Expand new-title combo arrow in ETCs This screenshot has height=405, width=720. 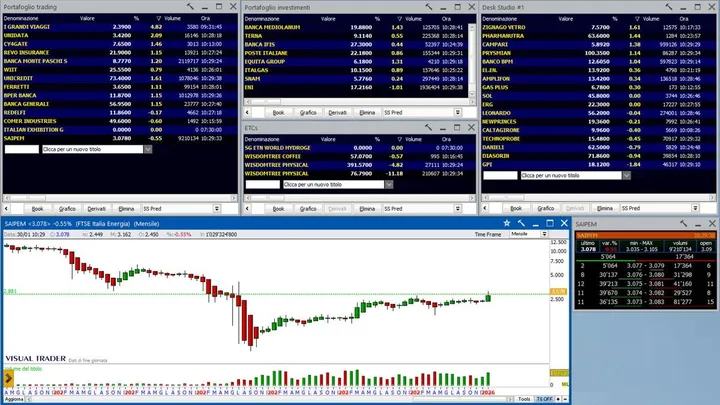tap(389, 185)
